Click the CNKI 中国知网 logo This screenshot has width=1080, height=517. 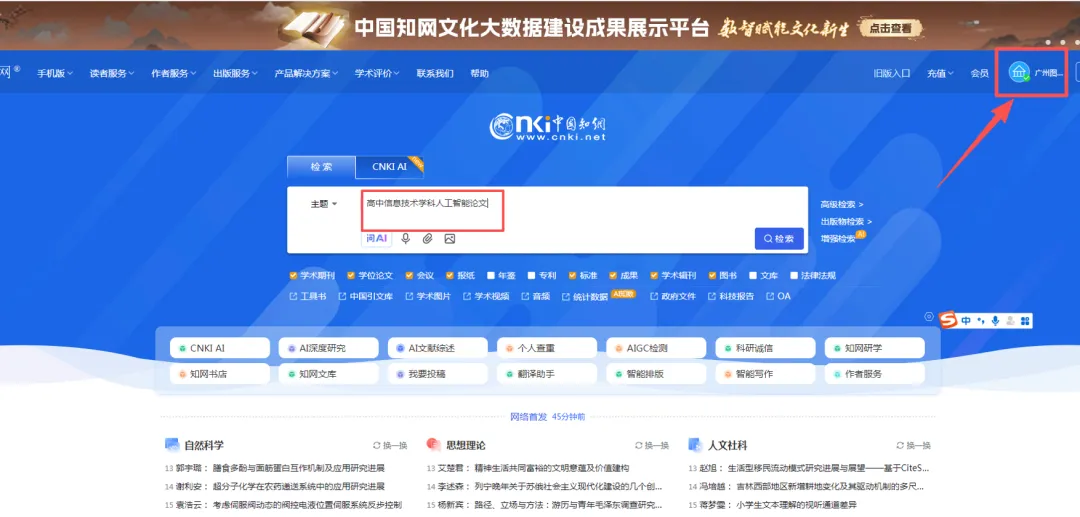tap(548, 127)
